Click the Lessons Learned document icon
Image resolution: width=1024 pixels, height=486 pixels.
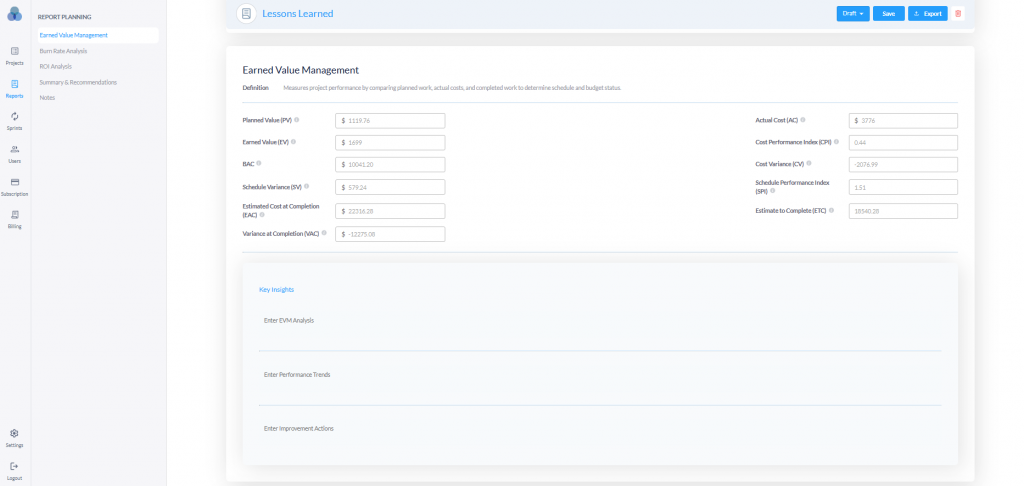coord(246,14)
